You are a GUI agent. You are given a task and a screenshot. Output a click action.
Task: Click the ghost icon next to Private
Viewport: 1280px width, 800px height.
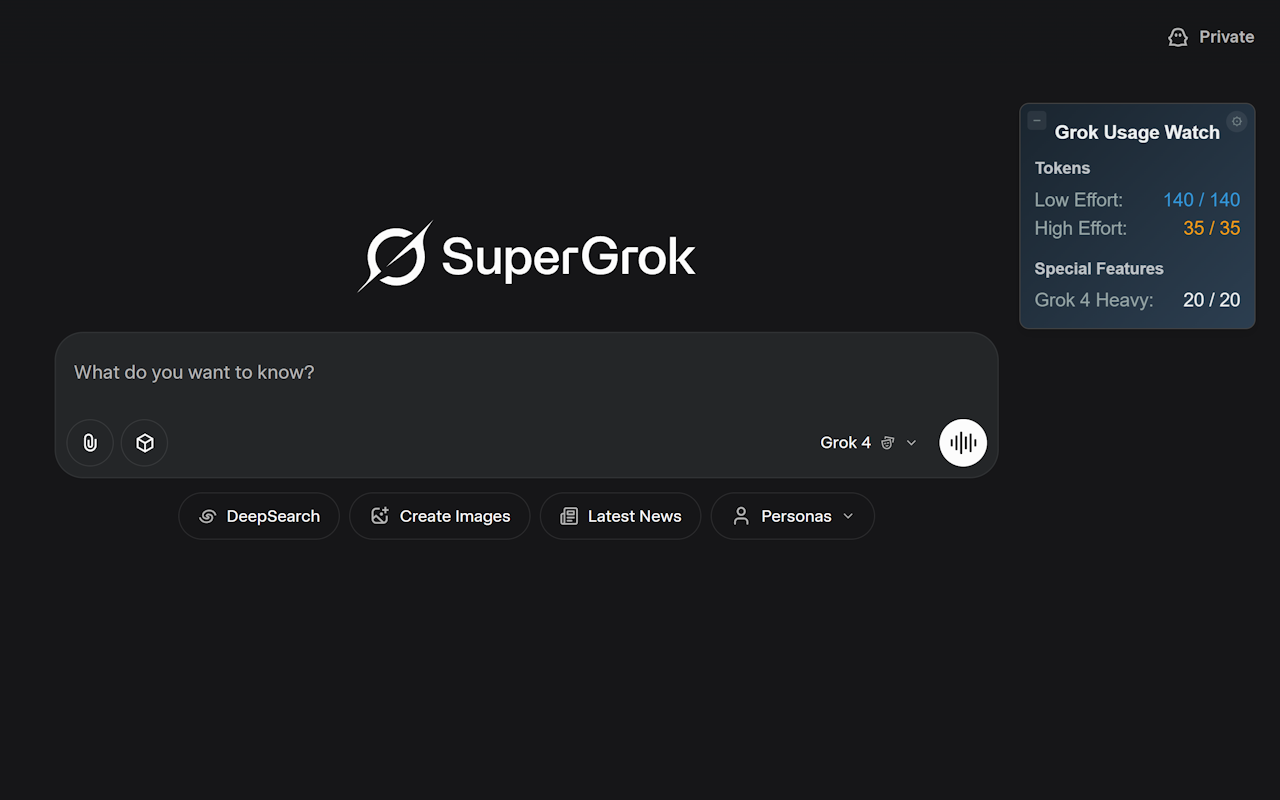1177,36
